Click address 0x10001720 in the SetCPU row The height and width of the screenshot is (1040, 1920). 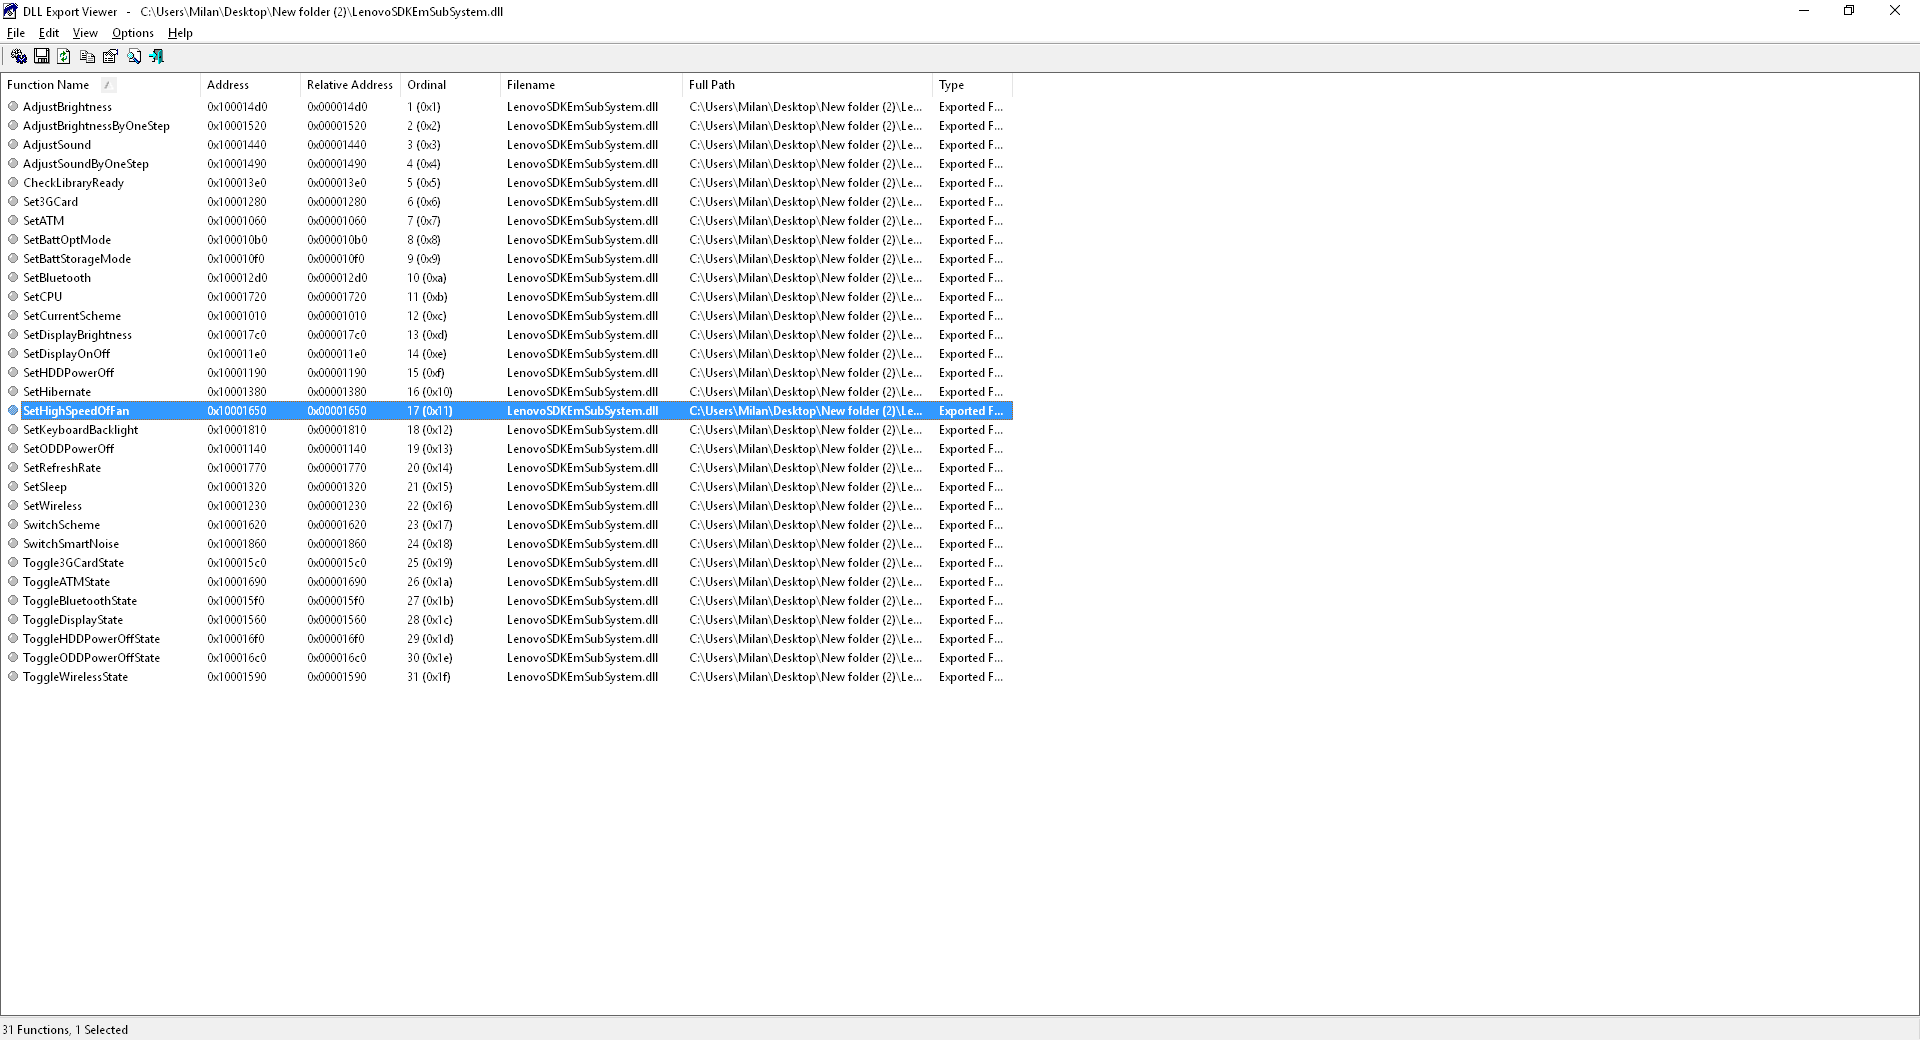pyautogui.click(x=237, y=297)
